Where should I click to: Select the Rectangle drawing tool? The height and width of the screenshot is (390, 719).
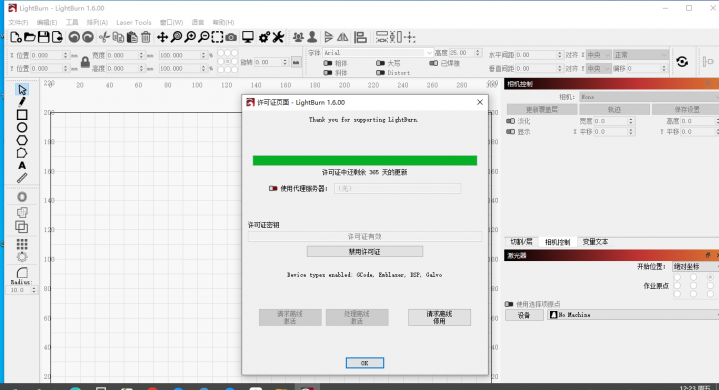pyautogui.click(x=22, y=115)
